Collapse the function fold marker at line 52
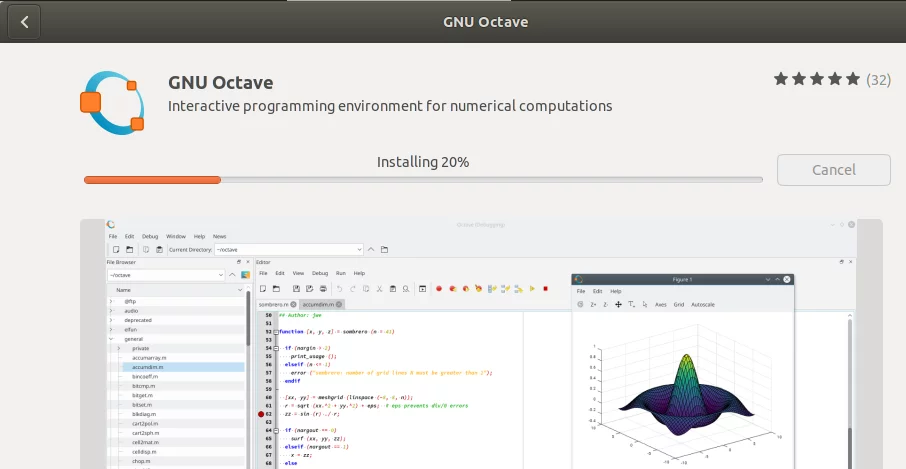Screen dimensions: 906x469 tap(277, 332)
